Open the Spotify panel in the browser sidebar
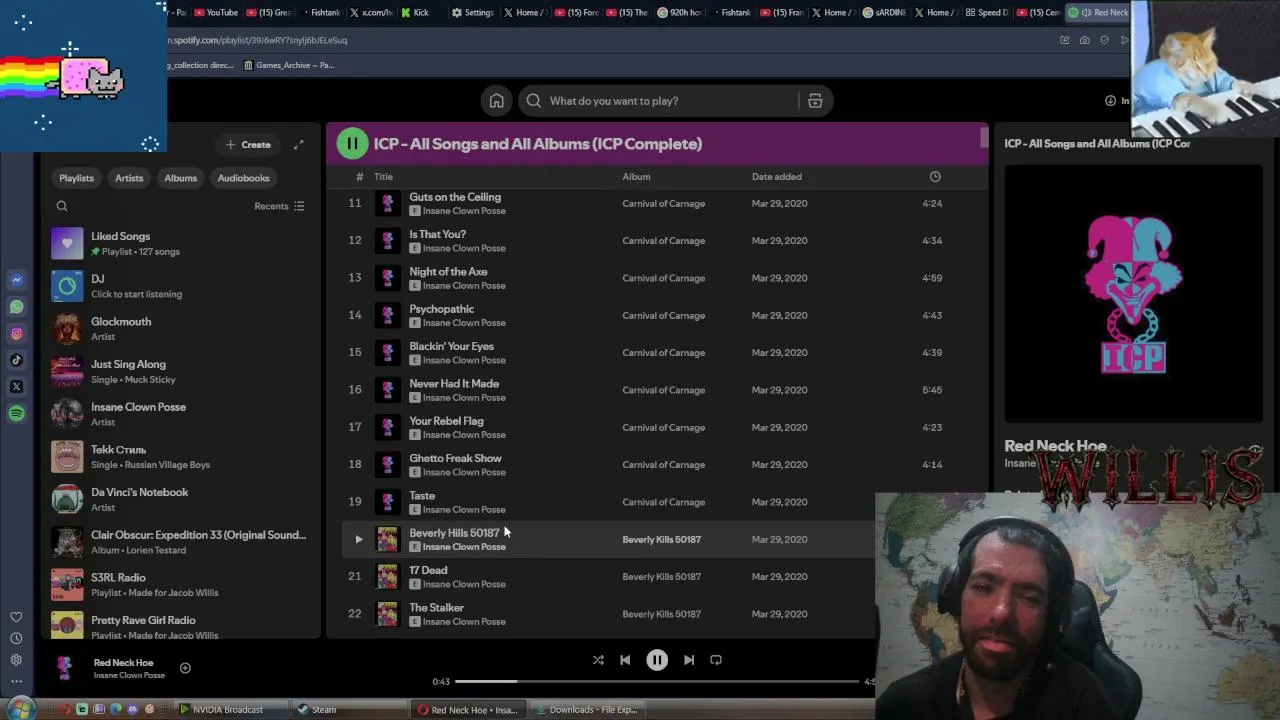1280x720 pixels. point(17,413)
